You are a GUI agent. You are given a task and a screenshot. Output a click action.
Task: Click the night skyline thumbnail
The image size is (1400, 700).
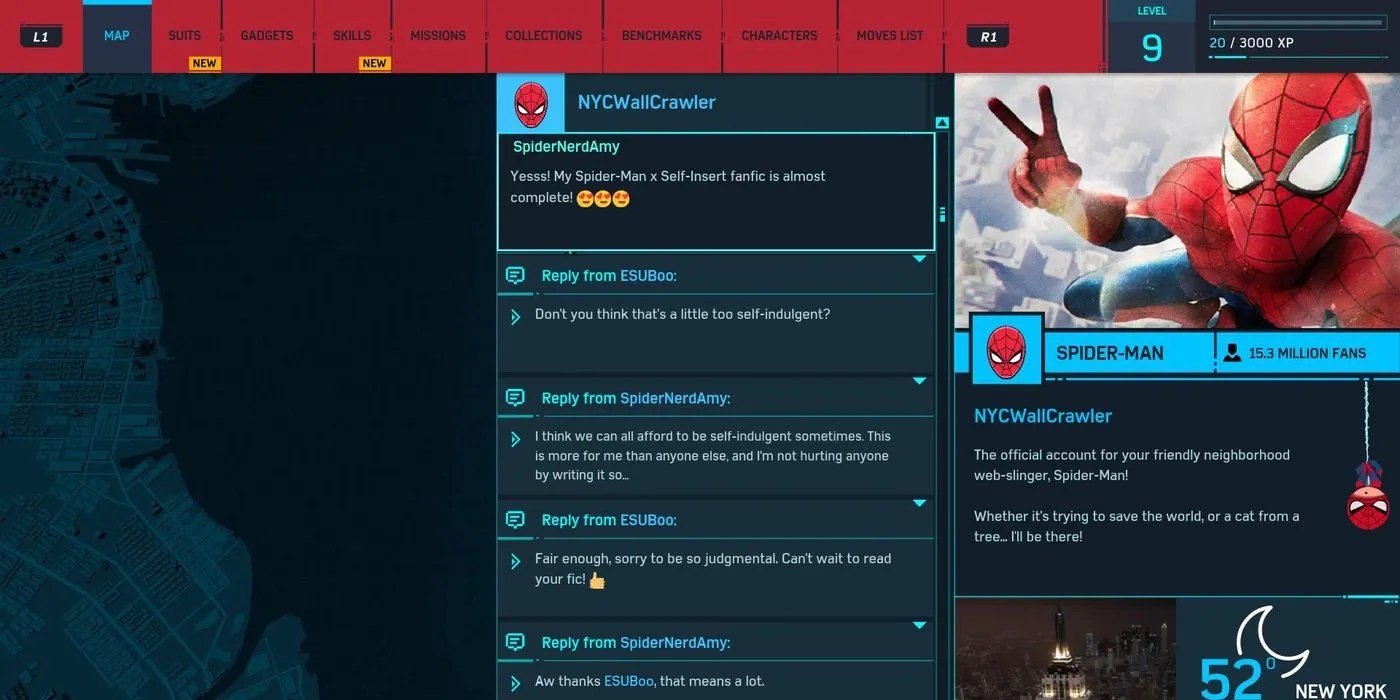[x=1066, y=649]
